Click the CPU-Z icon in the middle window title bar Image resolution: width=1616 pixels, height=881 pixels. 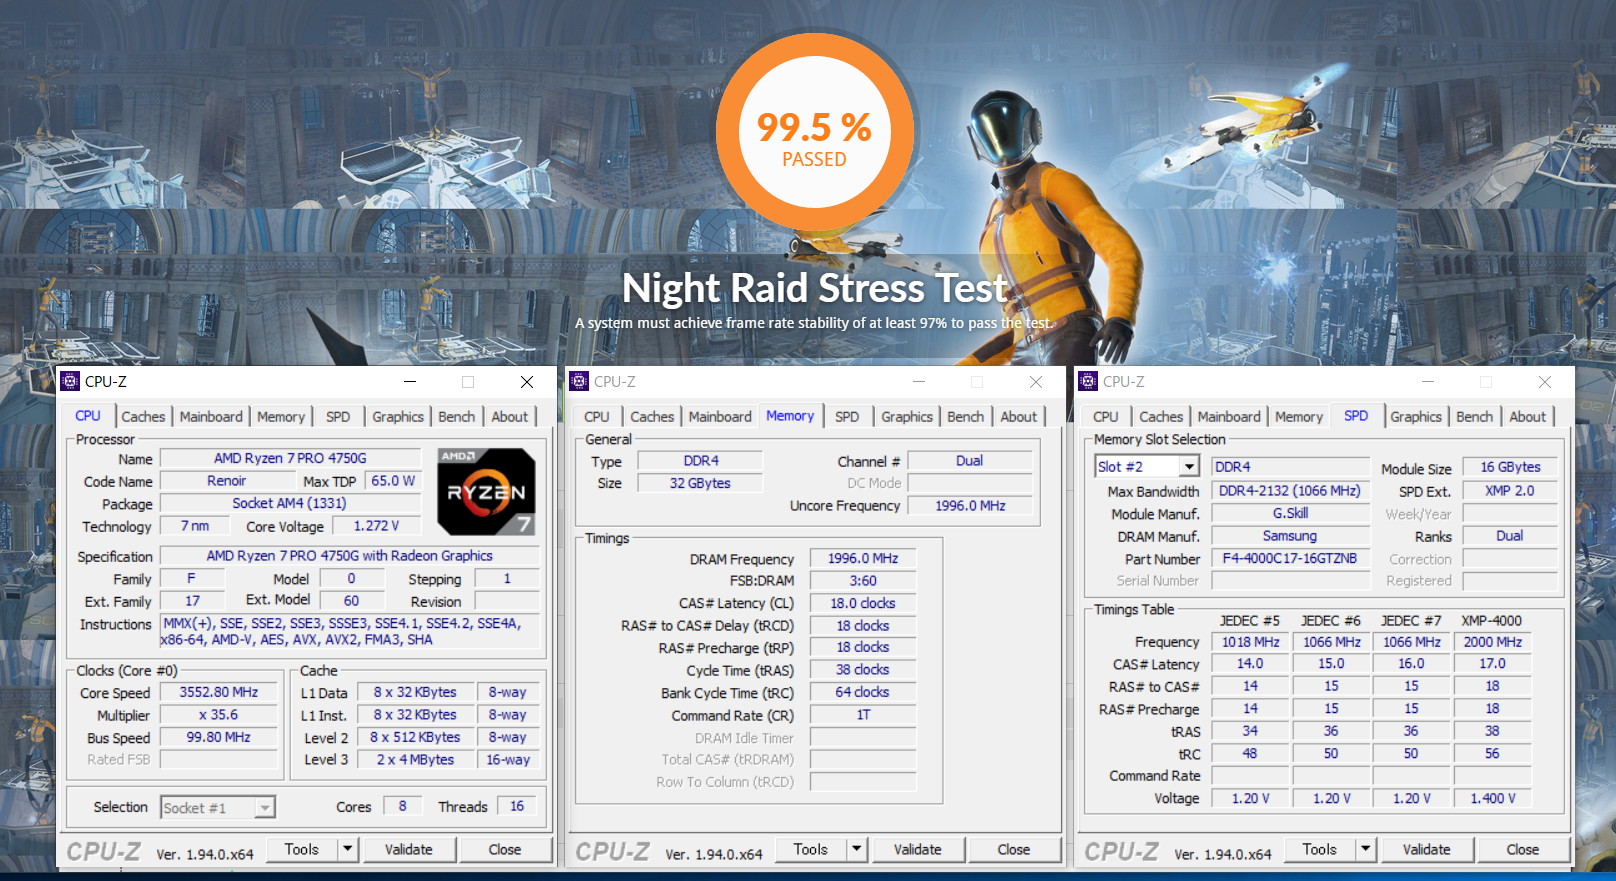(x=579, y=381)
